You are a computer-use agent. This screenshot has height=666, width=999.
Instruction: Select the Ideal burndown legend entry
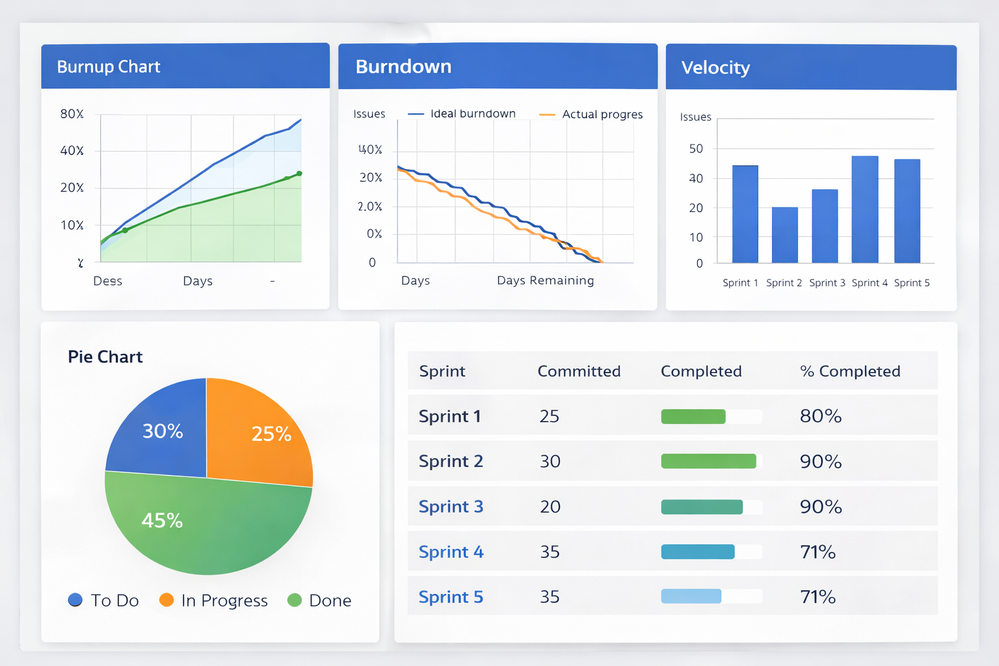click(461, 113)
